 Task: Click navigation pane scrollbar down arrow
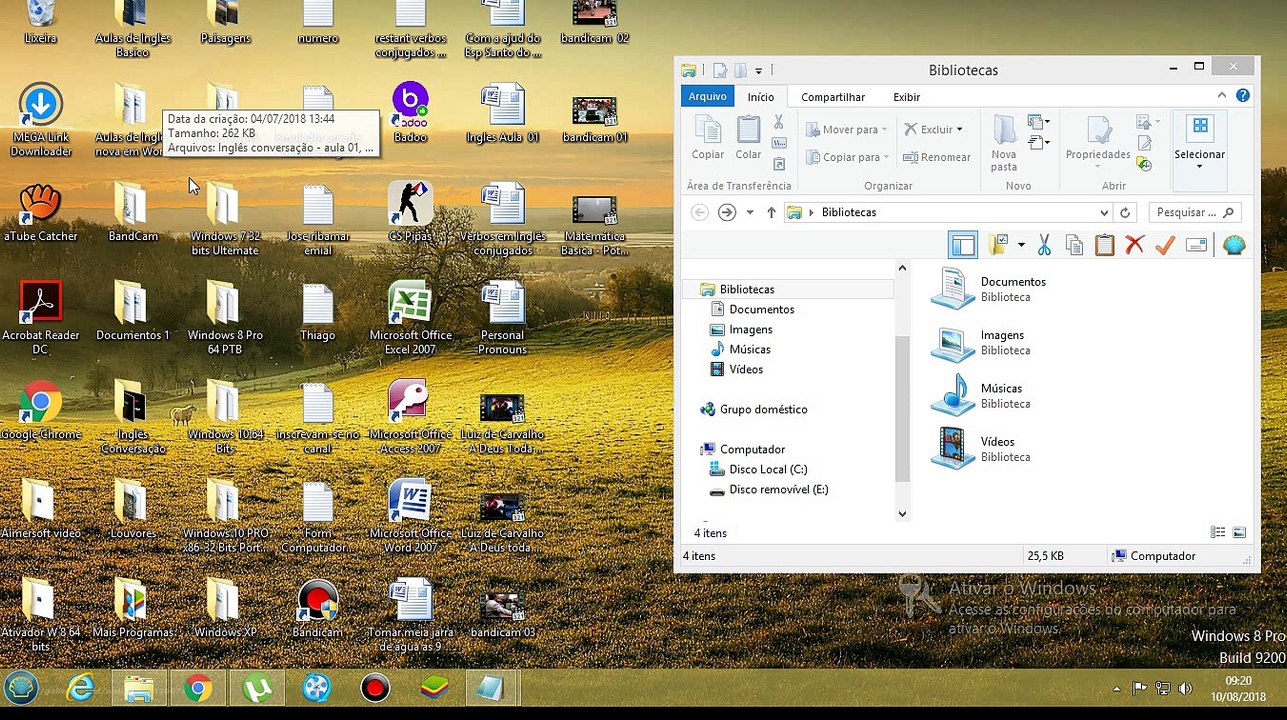pos(902,513)
